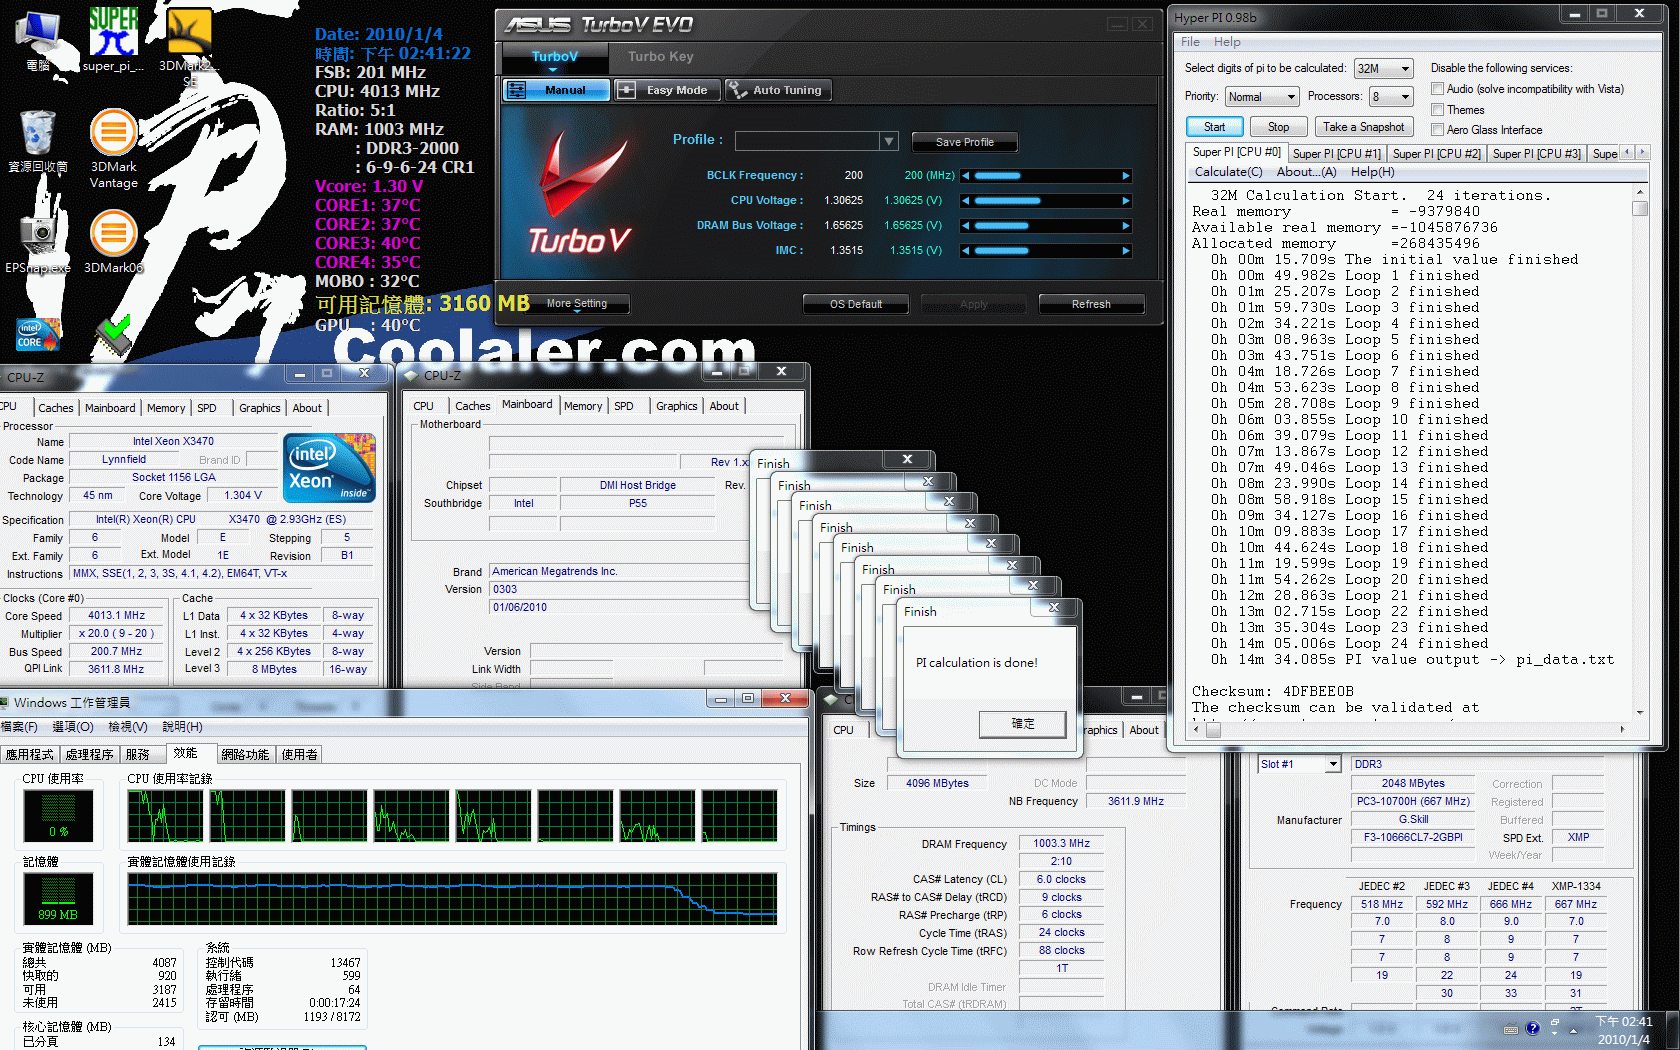
Task: Decrease IMC voltage with left arrow
Action: point(966,251)
